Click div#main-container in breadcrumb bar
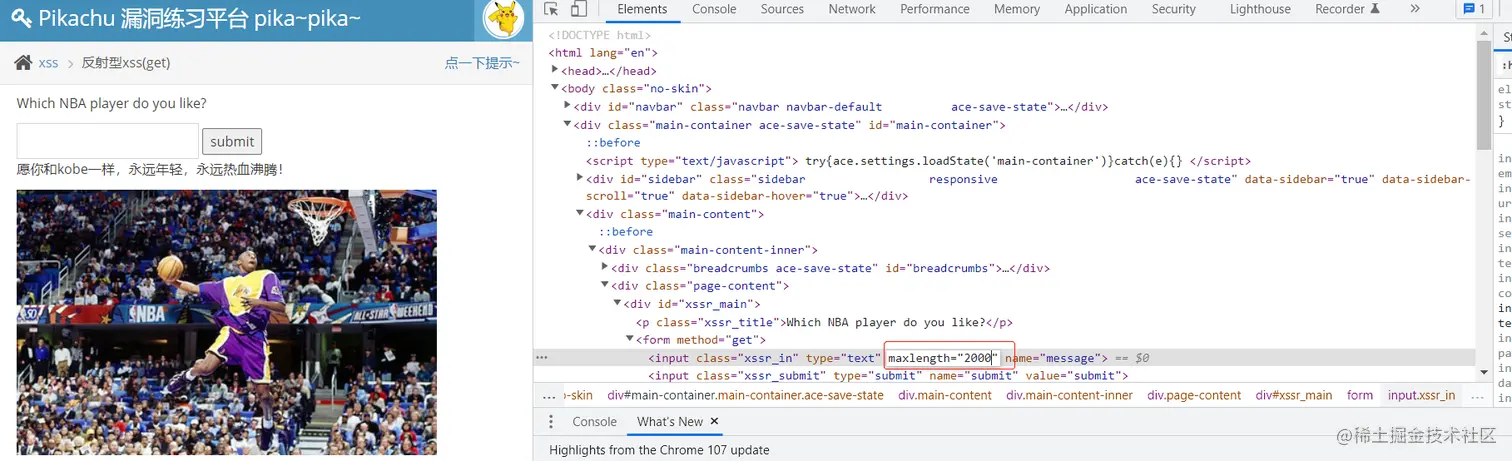 point(745,396)
